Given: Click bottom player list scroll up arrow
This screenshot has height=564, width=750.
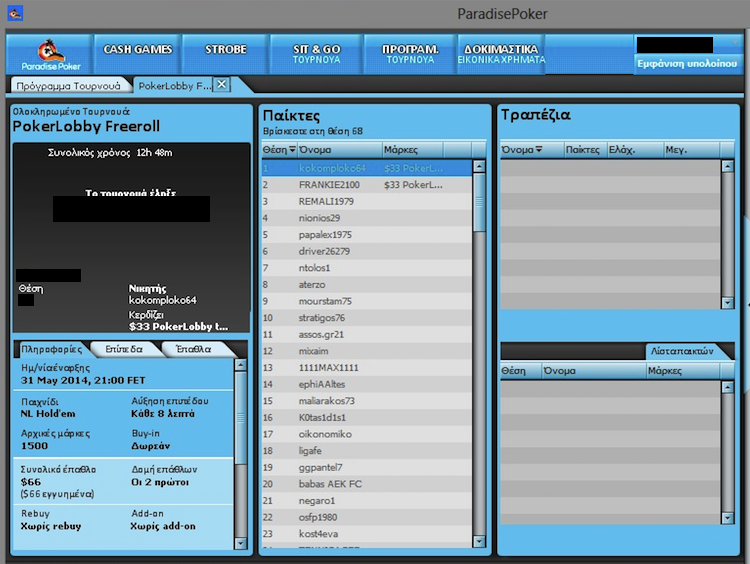Looking at the screenshot, I should point(728,387).
